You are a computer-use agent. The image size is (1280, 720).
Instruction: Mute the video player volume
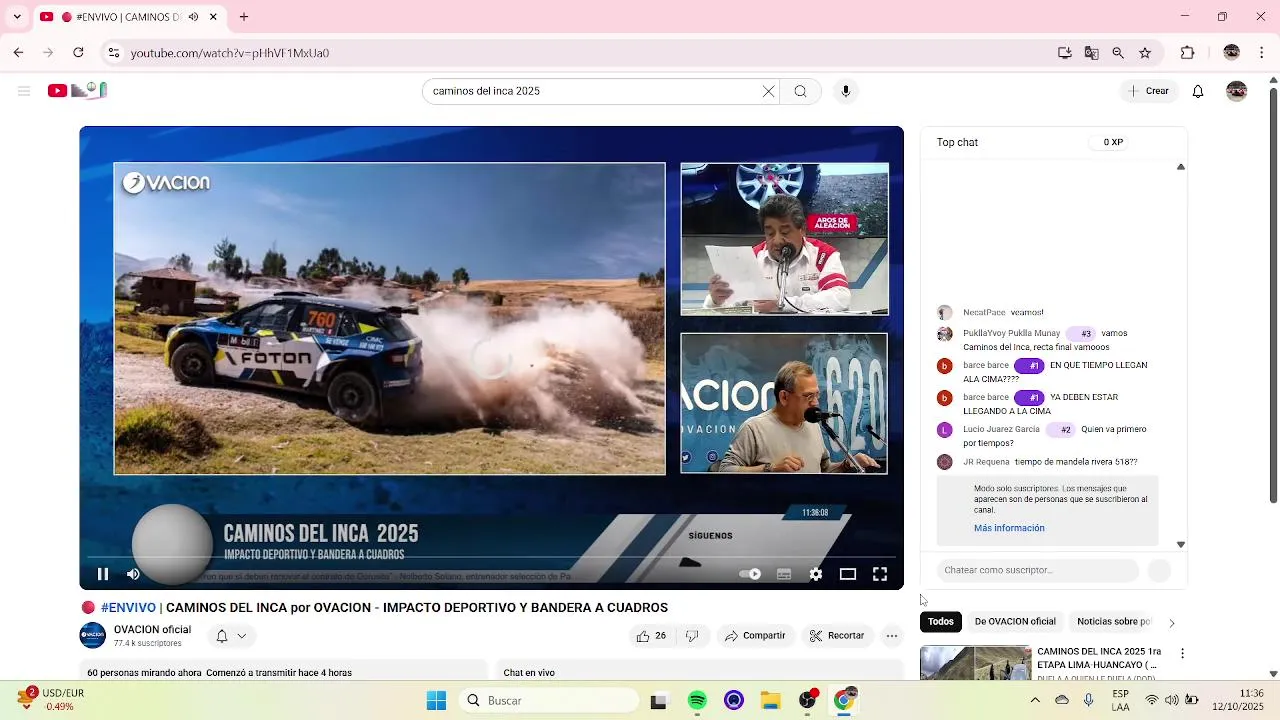(133, 574)
